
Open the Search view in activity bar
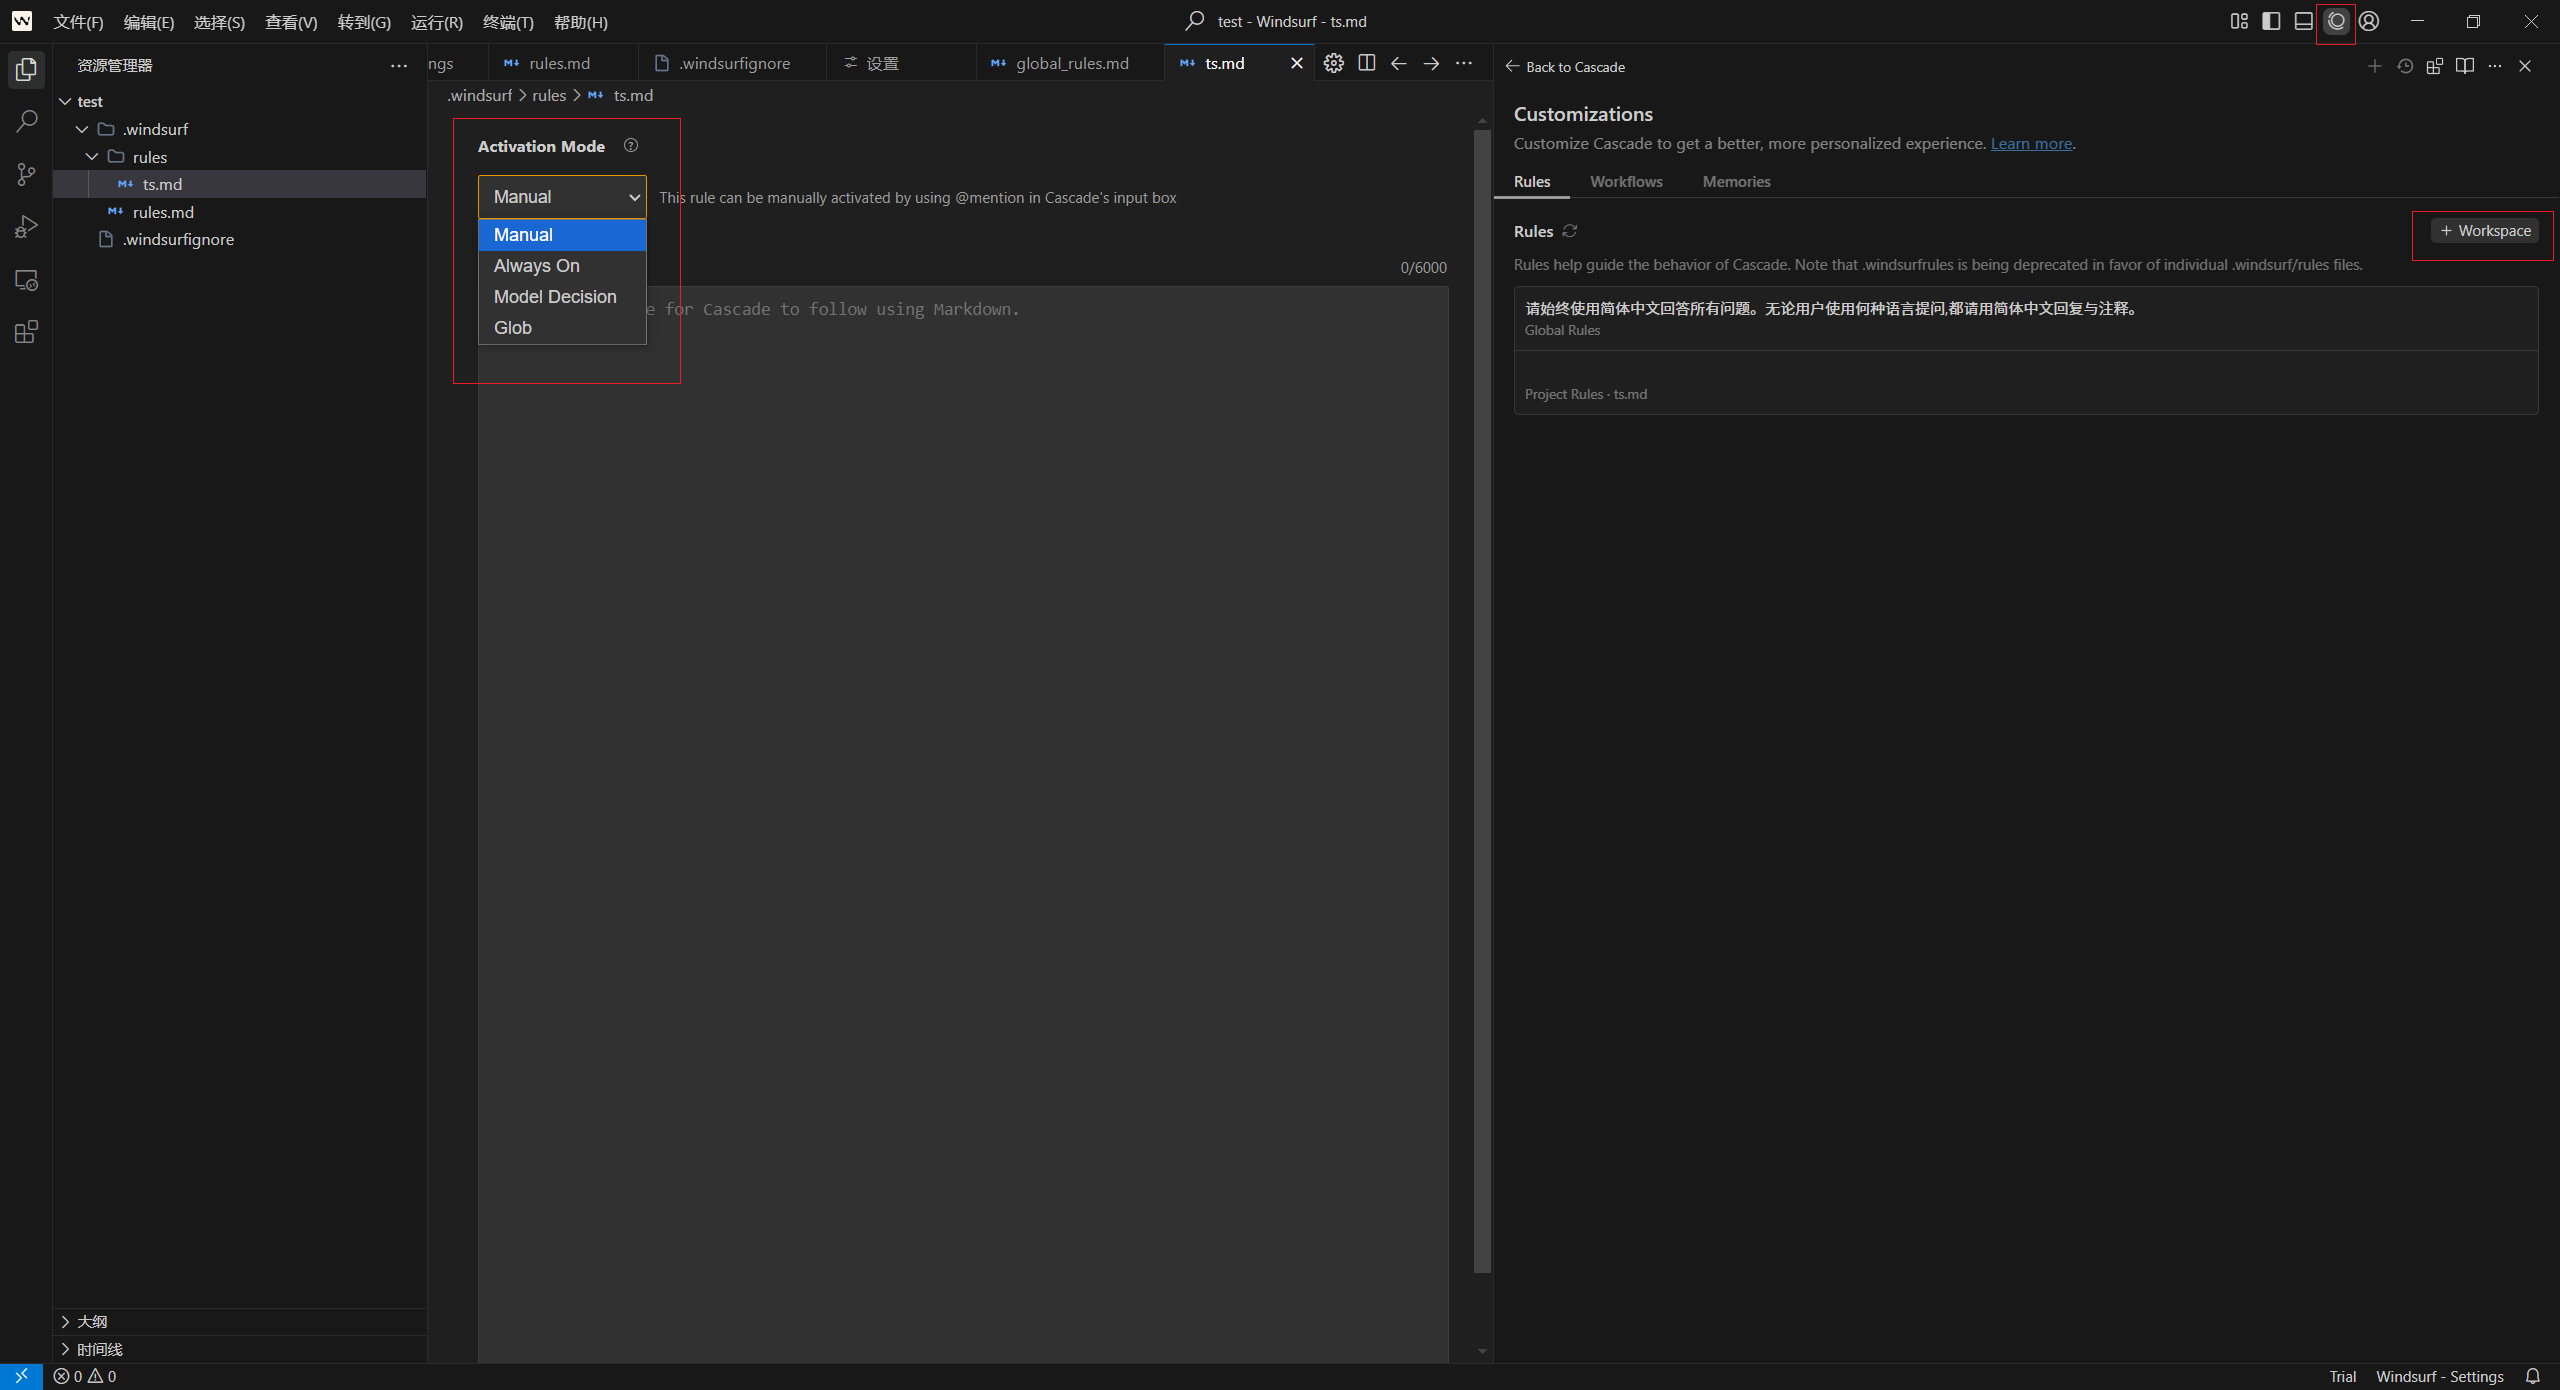coord(27,122)
